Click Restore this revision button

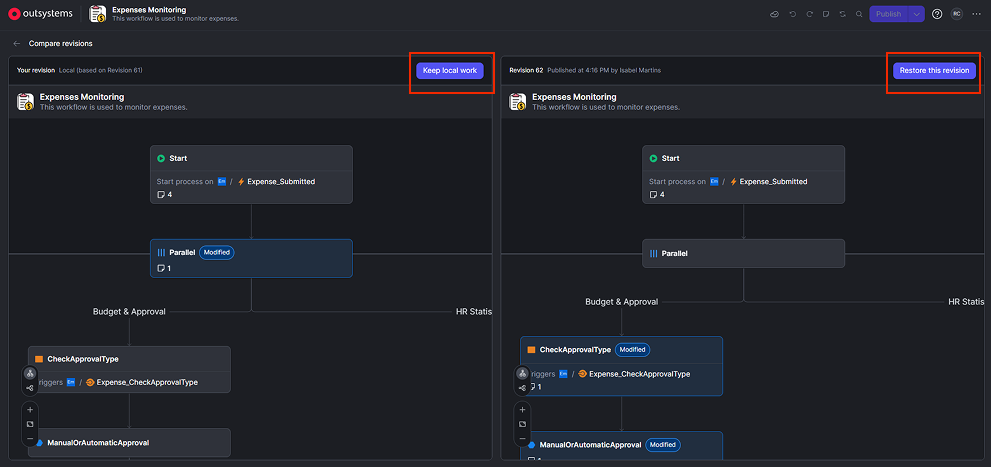(x=934, y=71)
